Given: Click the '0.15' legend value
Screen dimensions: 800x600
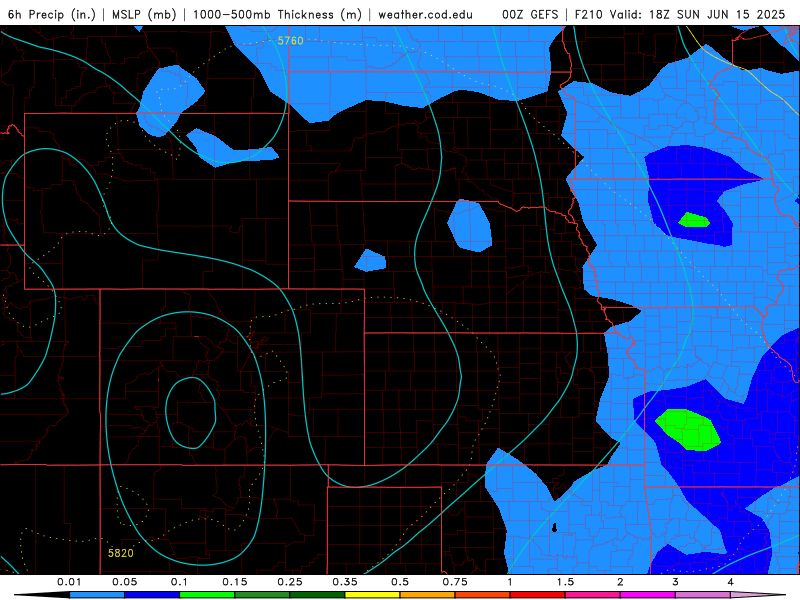Looking at the screenshot, I should (235, 582).
